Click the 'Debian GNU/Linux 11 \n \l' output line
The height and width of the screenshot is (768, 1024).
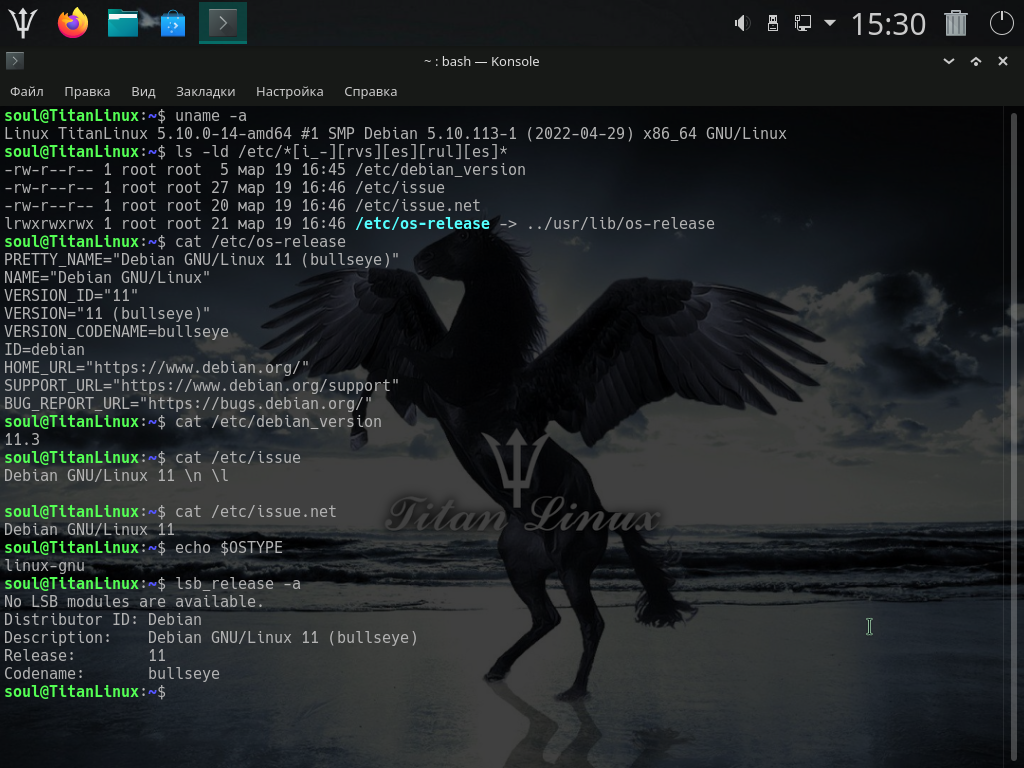click(x=116, y=476)
